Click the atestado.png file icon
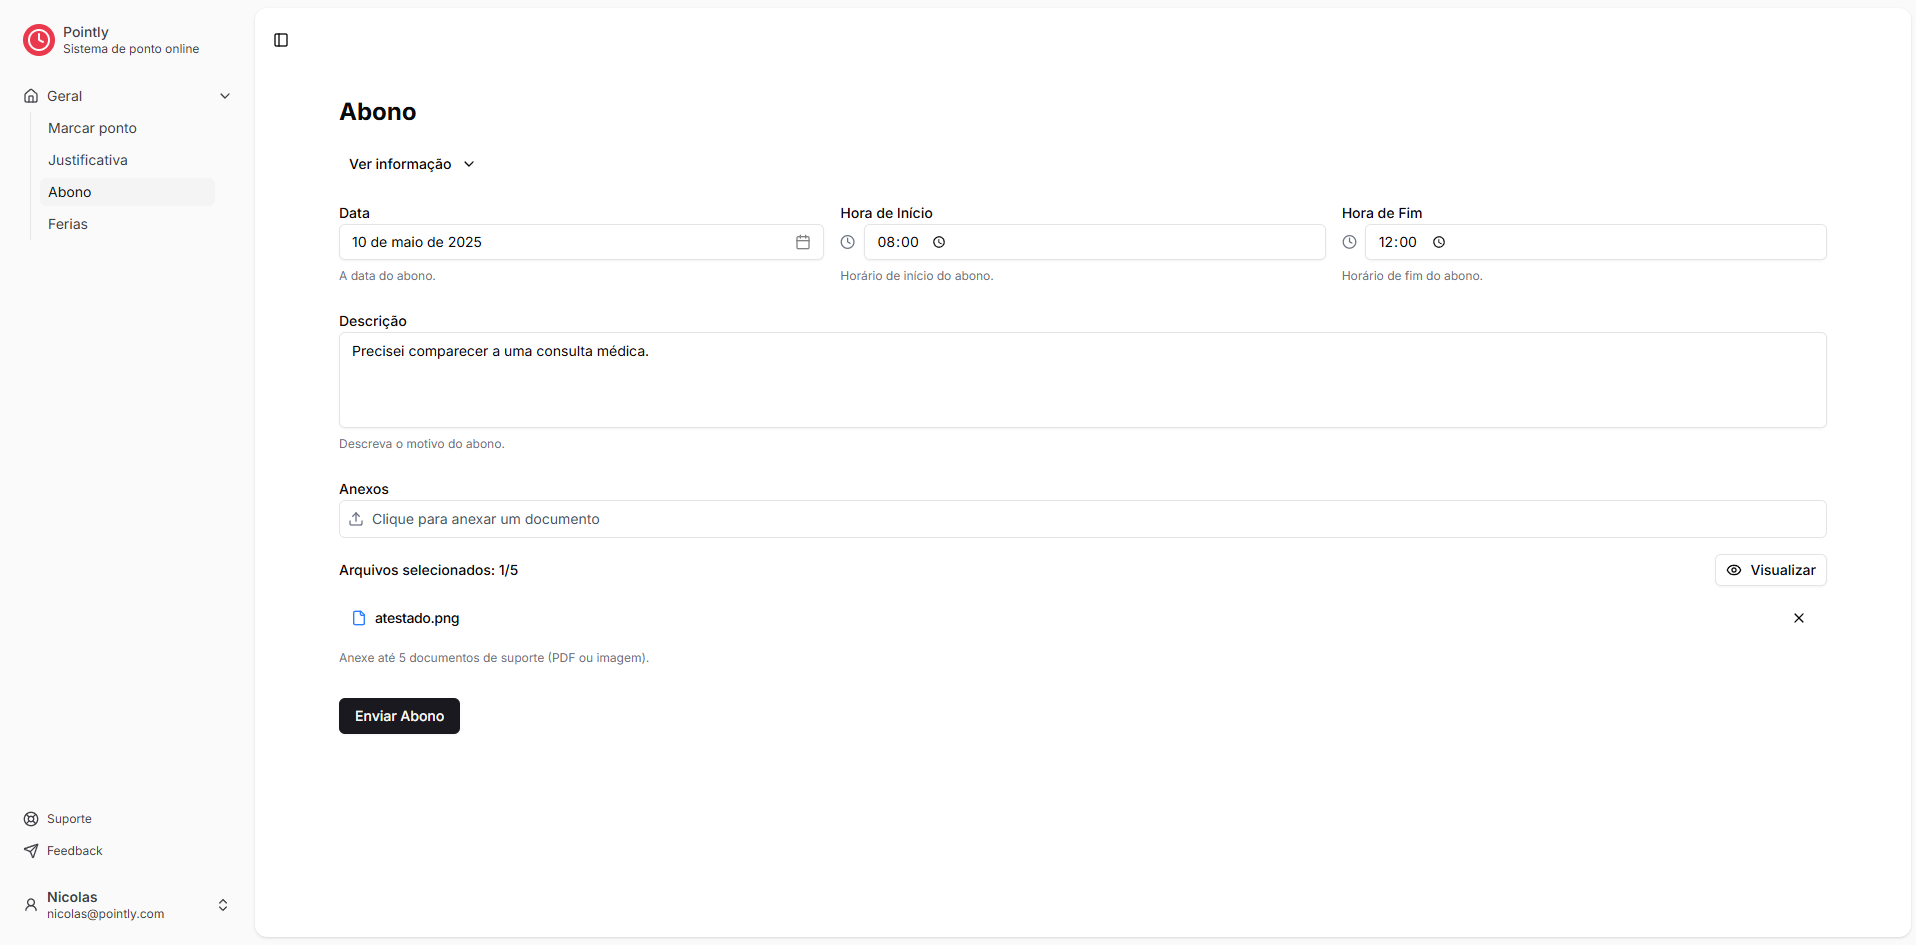Image resolution: width=1916 pixels, height=945 pixels. [x=359, y=618]
